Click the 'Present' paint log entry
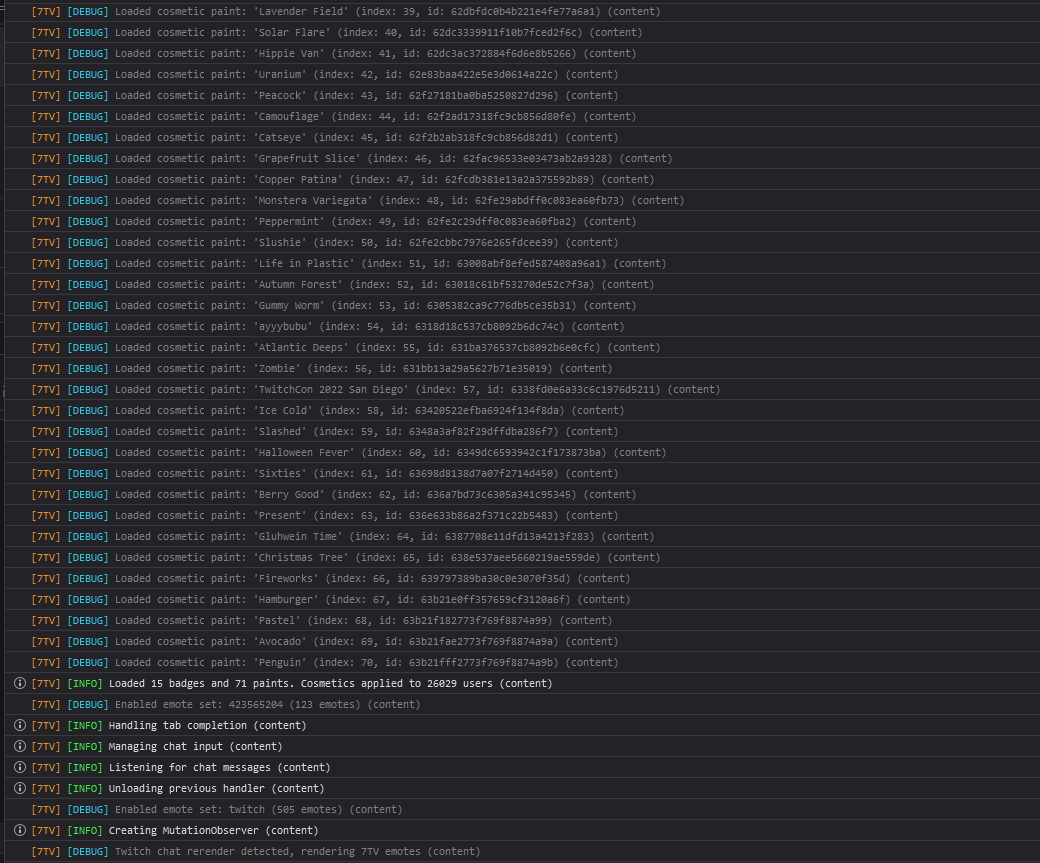This screenshot has width=1040, height=863. [x=523, y=515]
